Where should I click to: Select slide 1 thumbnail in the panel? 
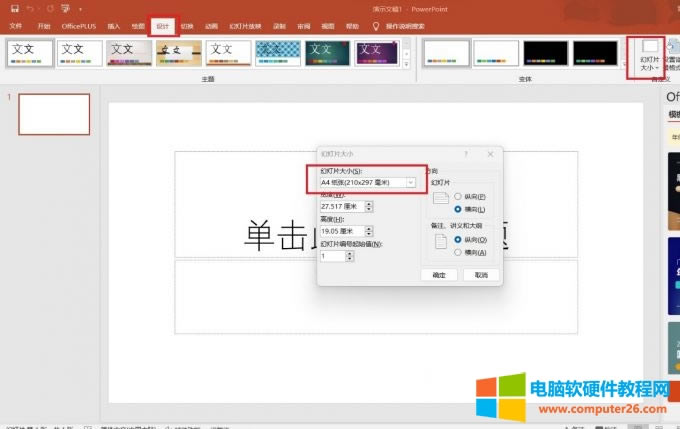coord(54,115)
